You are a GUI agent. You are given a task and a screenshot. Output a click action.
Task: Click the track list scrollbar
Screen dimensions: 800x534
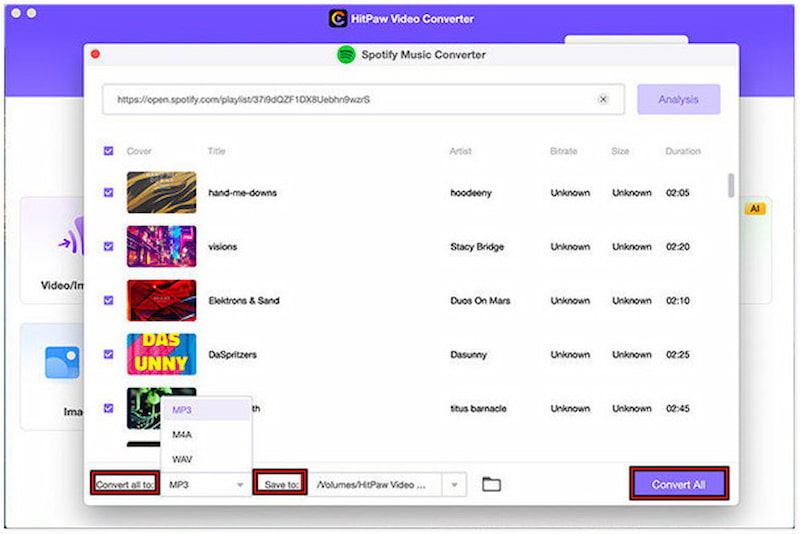point(731,185)
